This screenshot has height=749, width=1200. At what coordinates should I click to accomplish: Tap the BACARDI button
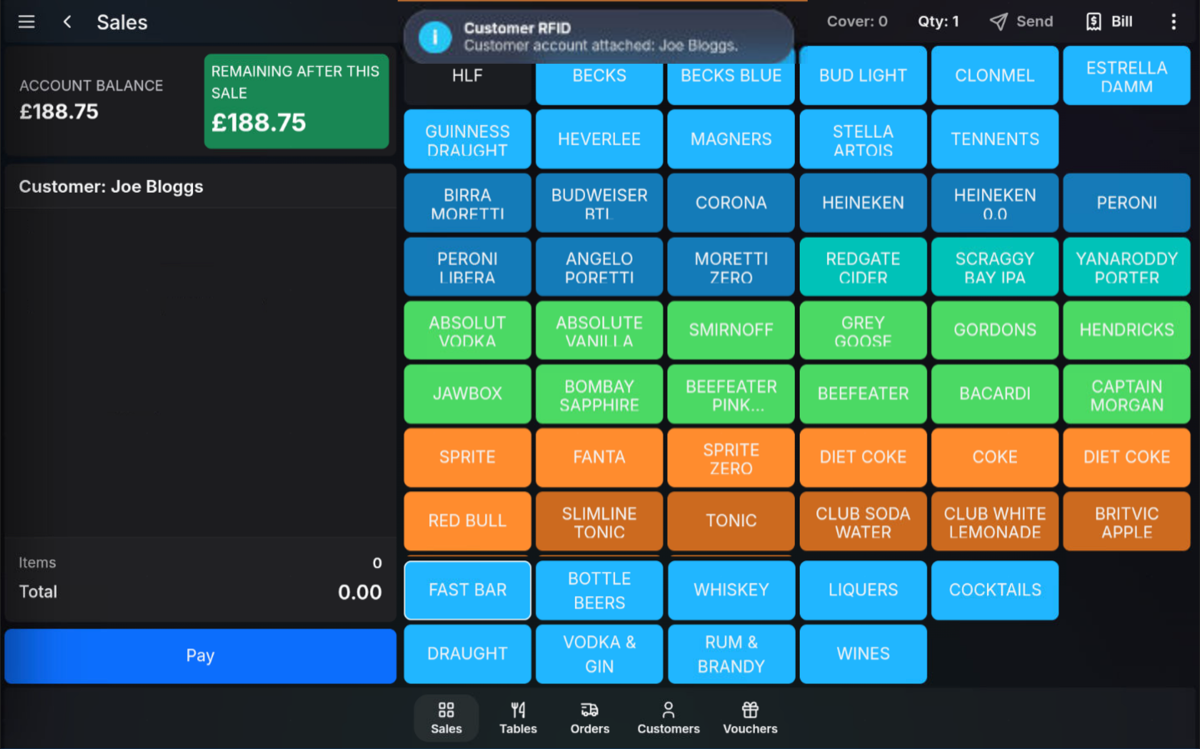coord(995,394)
